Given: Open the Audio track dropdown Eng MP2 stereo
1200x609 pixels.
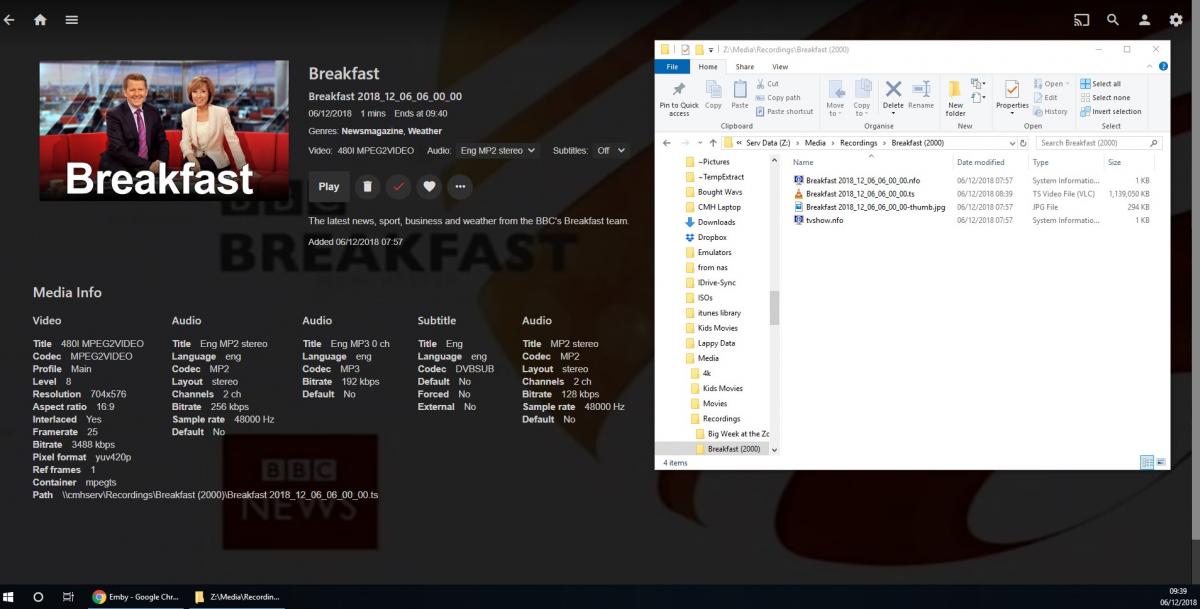Looking at the screenshot, I should click(x=497, y=150).
